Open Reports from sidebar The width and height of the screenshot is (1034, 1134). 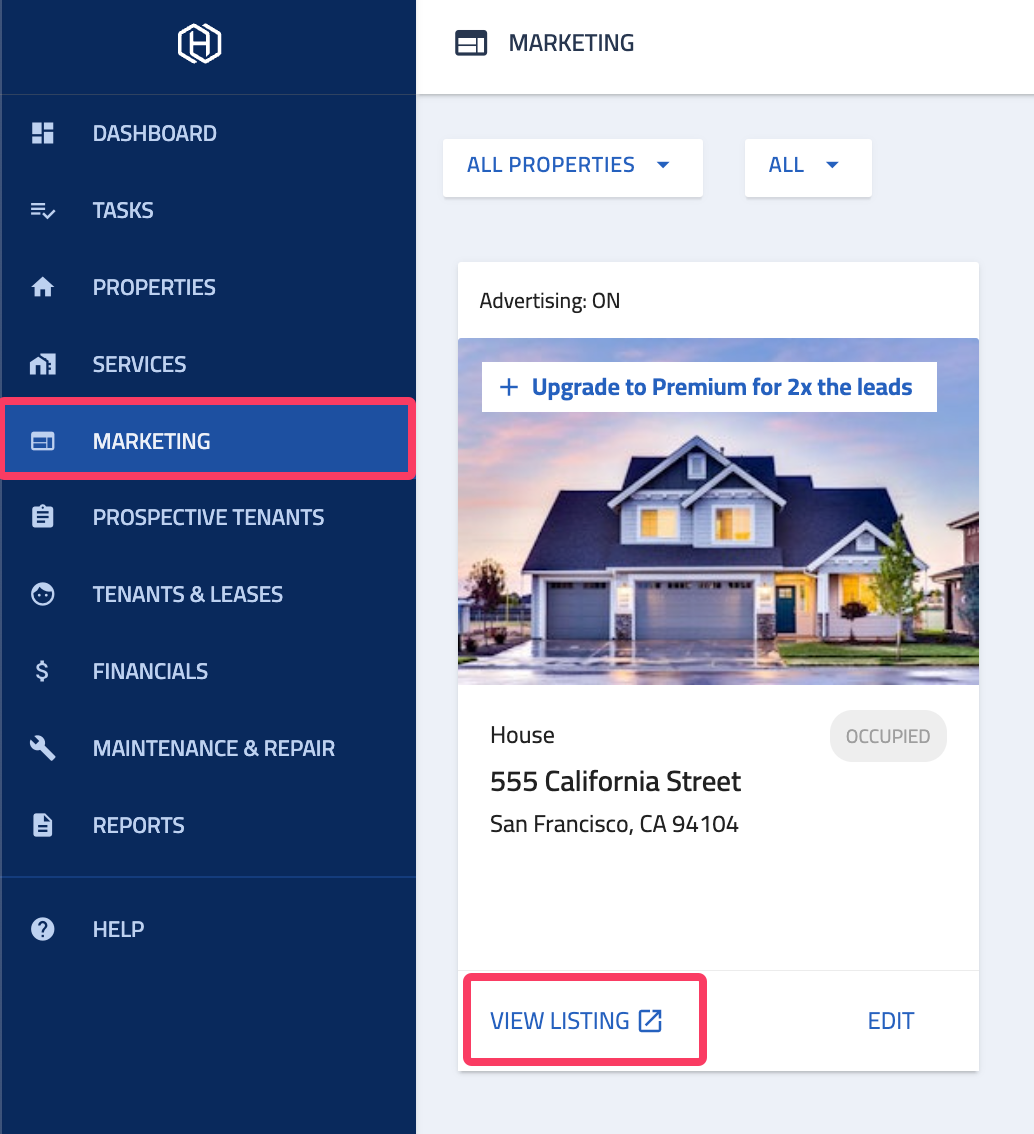(x=208, y=825)
